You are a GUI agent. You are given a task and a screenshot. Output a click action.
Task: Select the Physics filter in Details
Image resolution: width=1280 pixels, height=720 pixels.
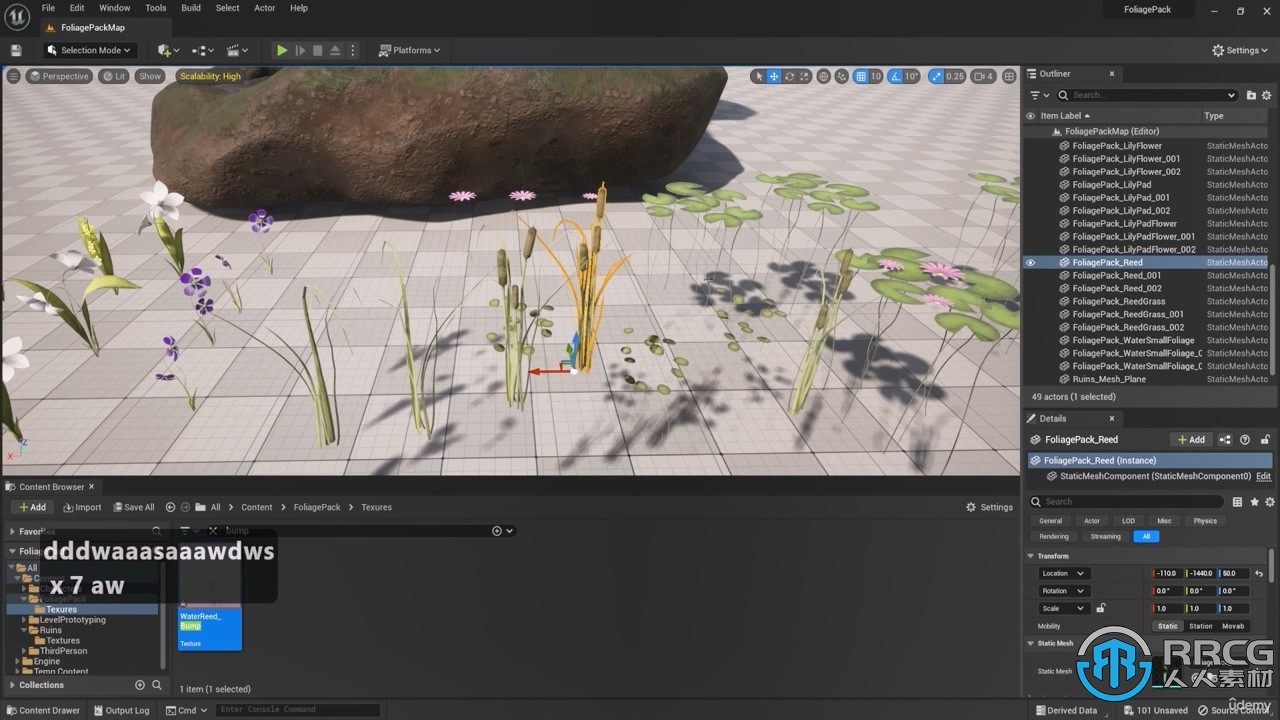click(x=1205, y=521)
